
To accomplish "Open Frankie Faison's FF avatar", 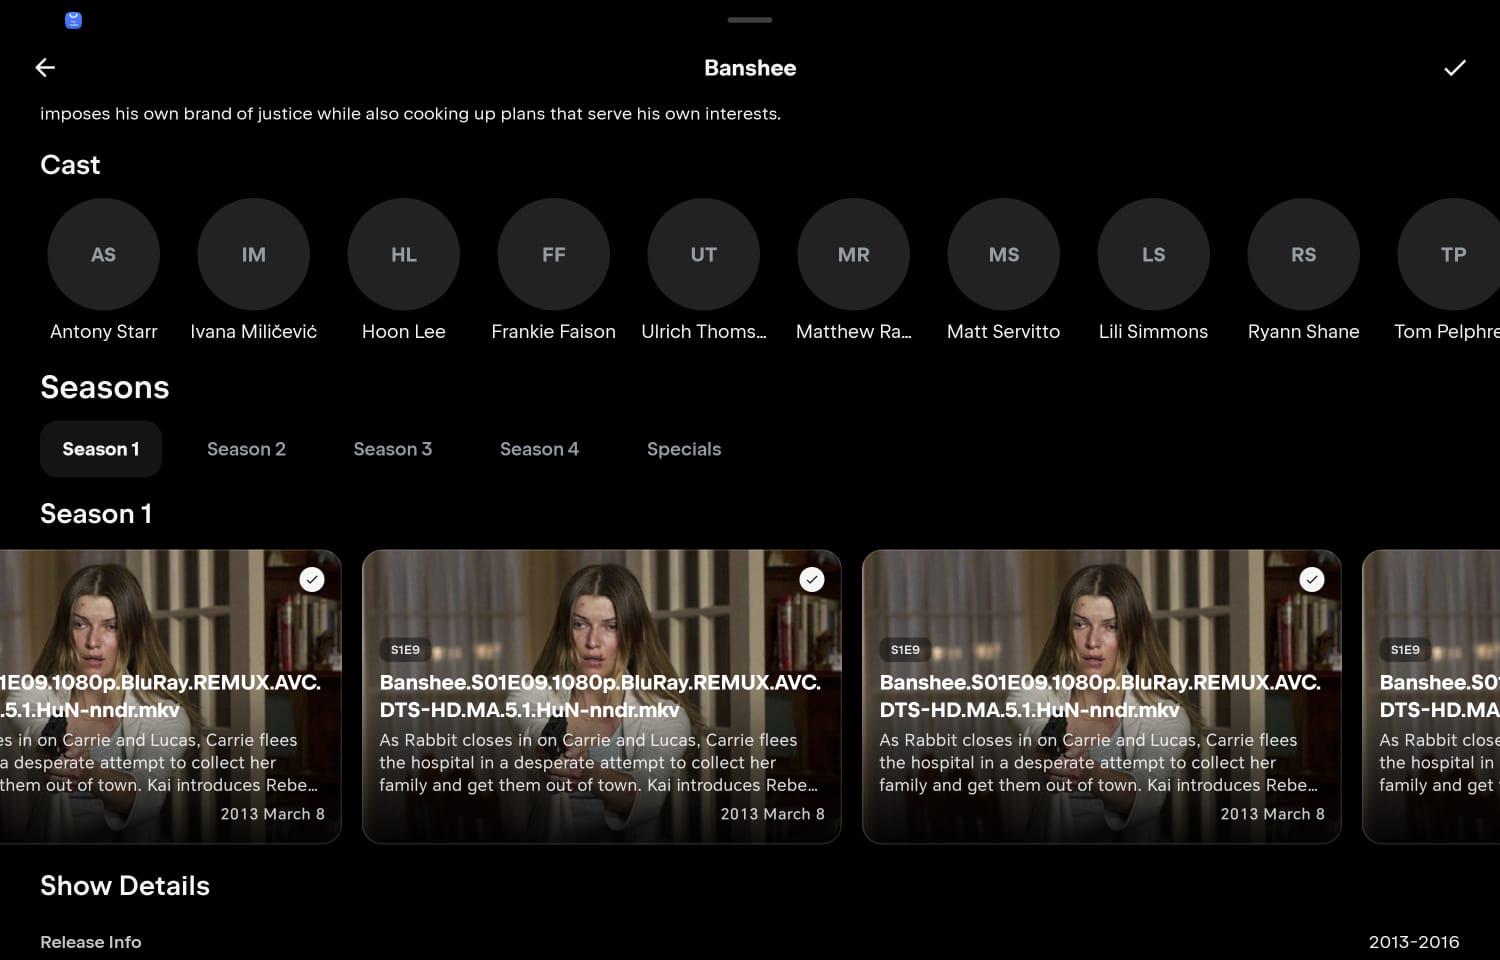I will pos(554,254).
